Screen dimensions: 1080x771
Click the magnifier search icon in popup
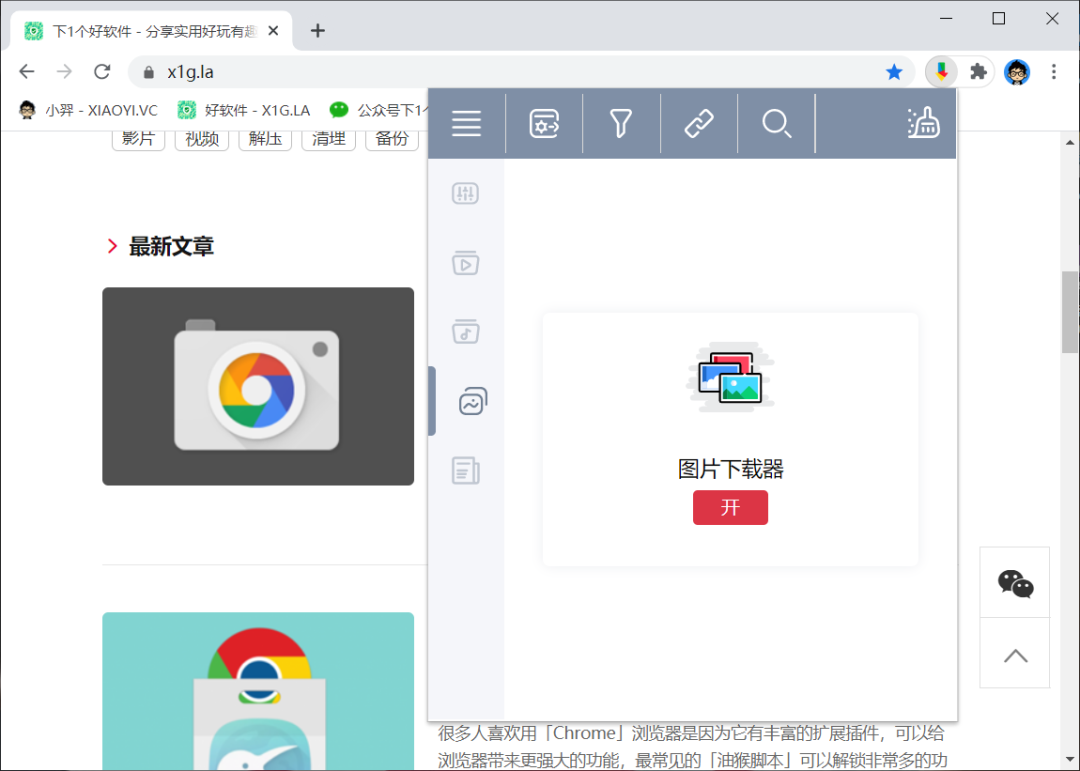[776, 124]
